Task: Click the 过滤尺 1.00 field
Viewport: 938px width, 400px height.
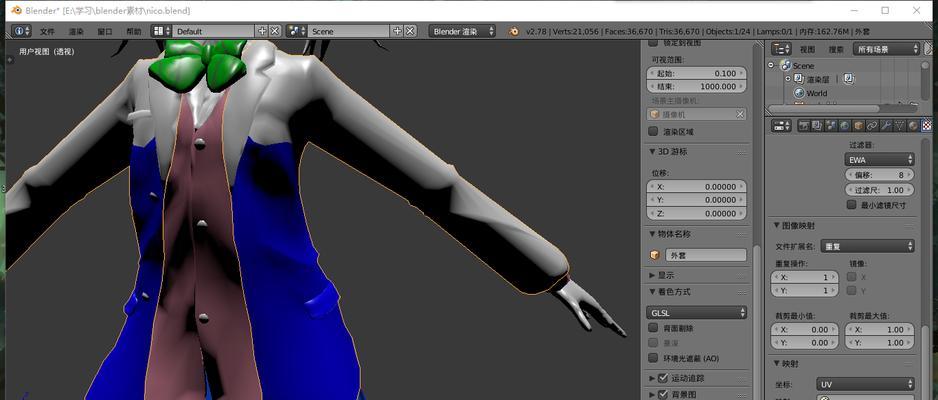Action: [x=879, y=190]
